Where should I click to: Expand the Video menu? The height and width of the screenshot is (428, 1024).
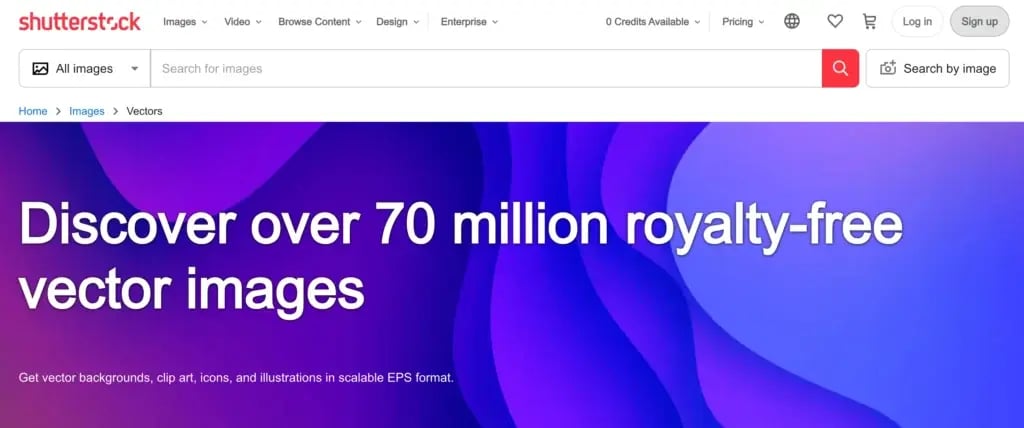(x=243, y=21)
